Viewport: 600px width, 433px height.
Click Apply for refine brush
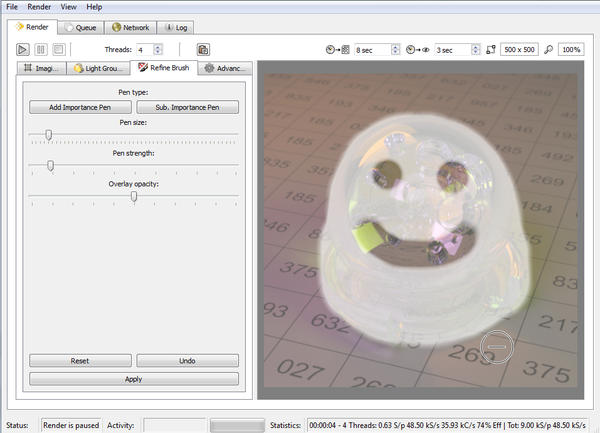(134, 379)
